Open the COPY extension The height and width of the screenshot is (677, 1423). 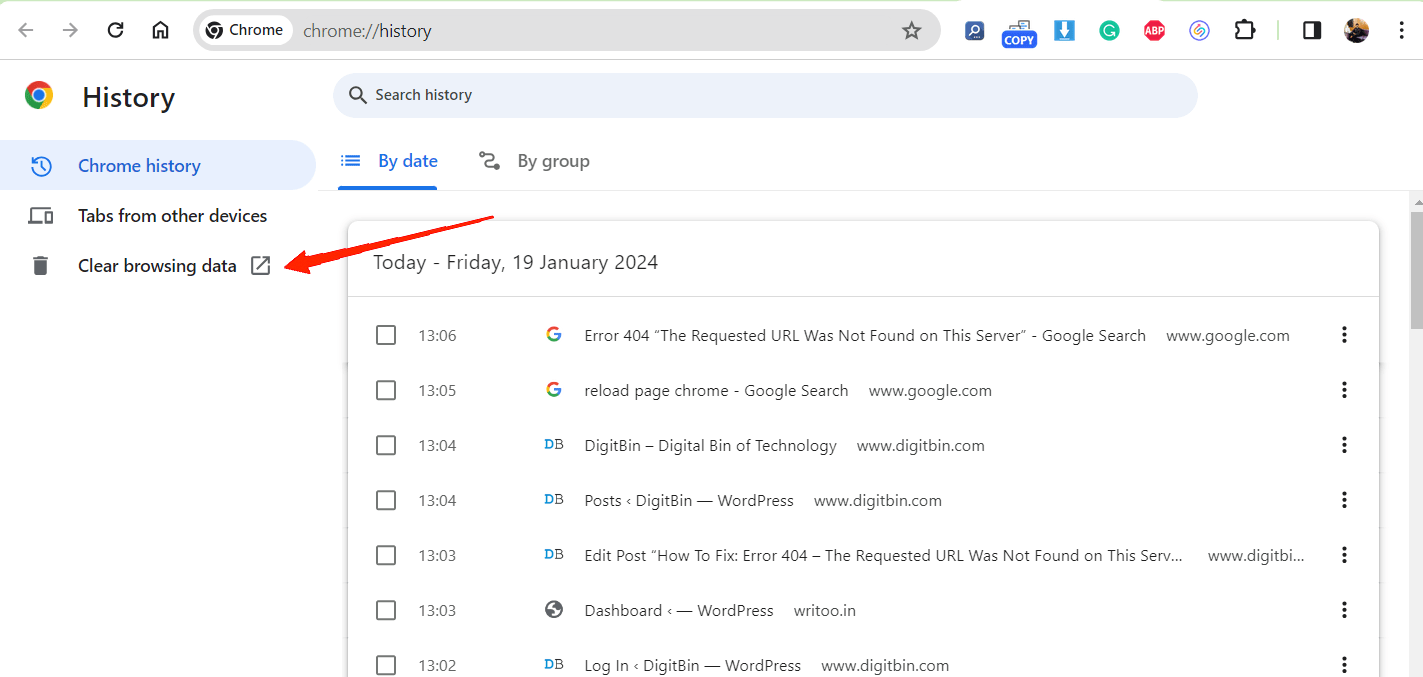(x=1019, y=32)
